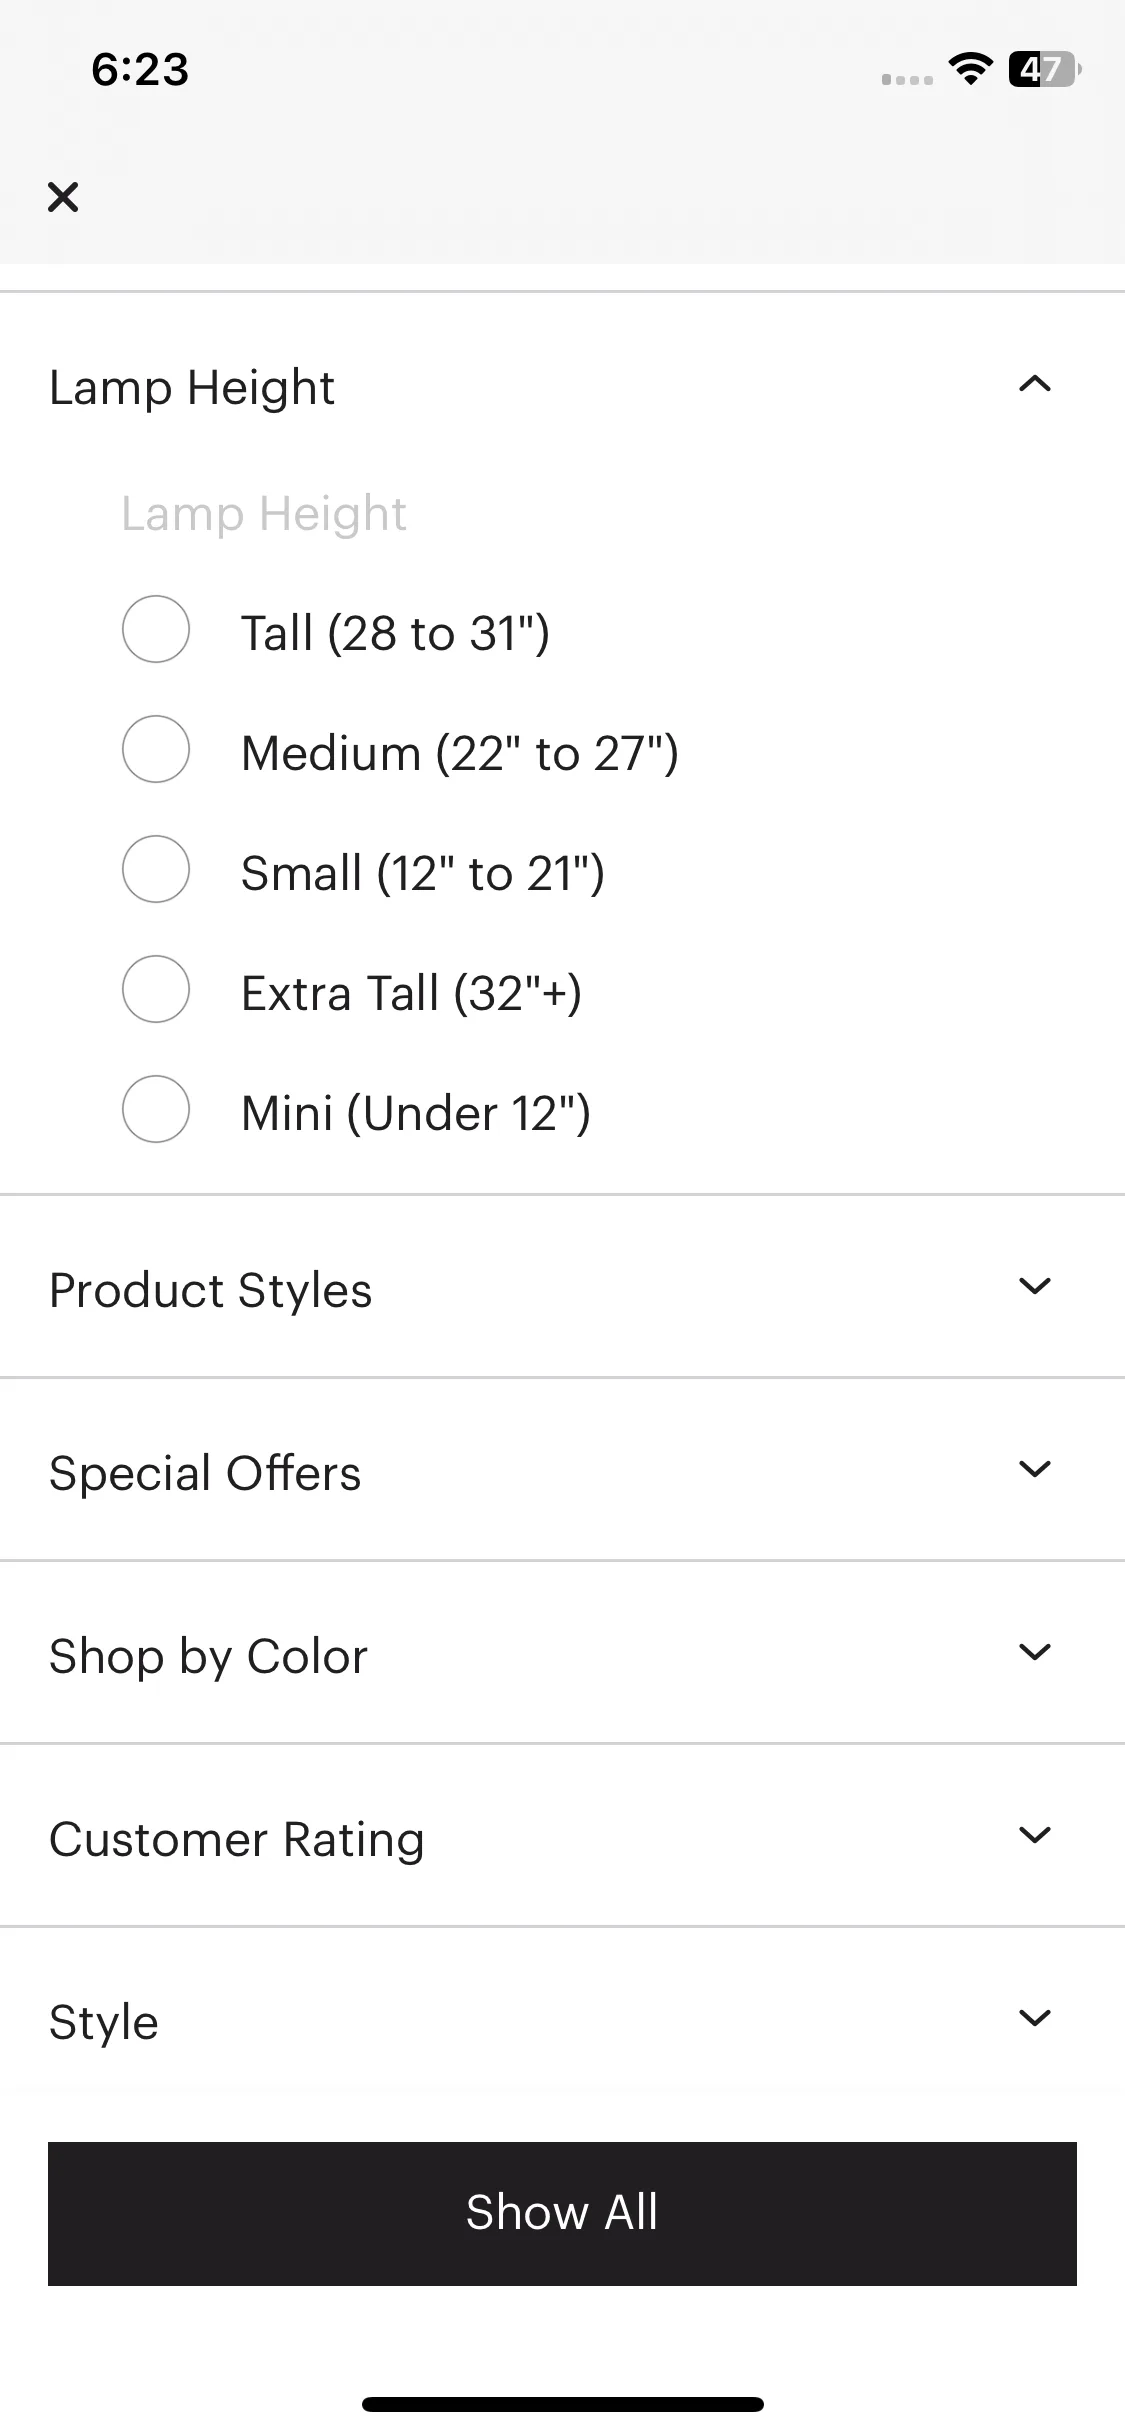Open the Product Styles filter row
Viewport: 1125px width, 2436px height.
pos(562,1287)
